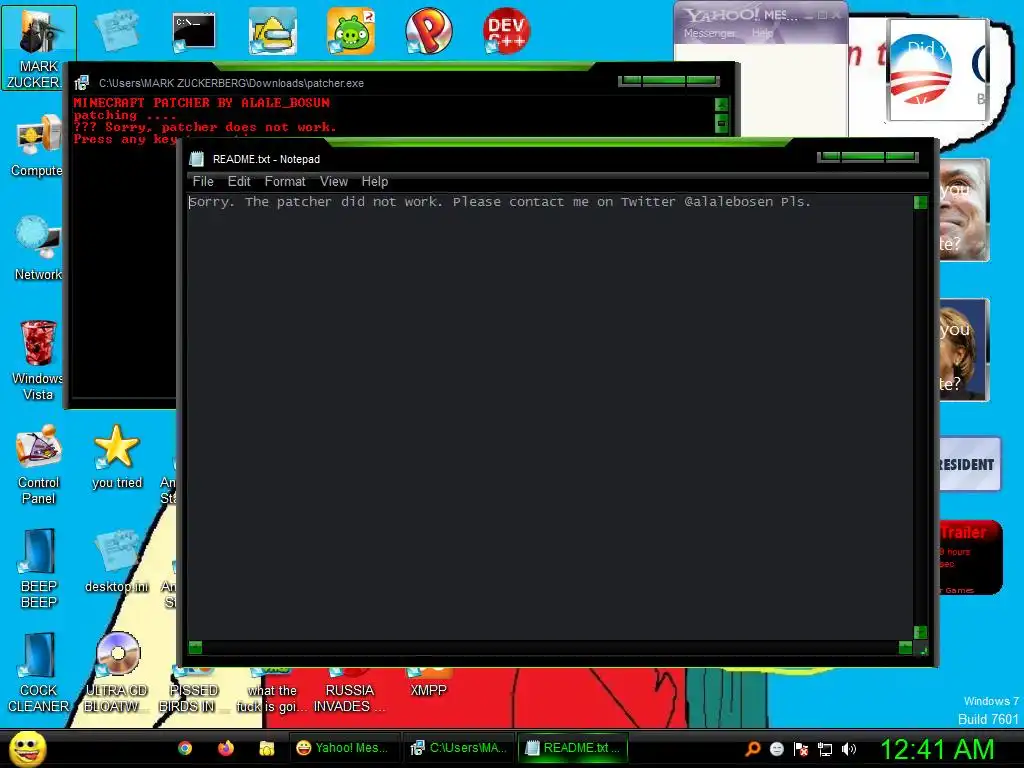Open the Windows Vista recycle bin icon
This screenshot has width=1024, height=768.
(x=38, y=360)
